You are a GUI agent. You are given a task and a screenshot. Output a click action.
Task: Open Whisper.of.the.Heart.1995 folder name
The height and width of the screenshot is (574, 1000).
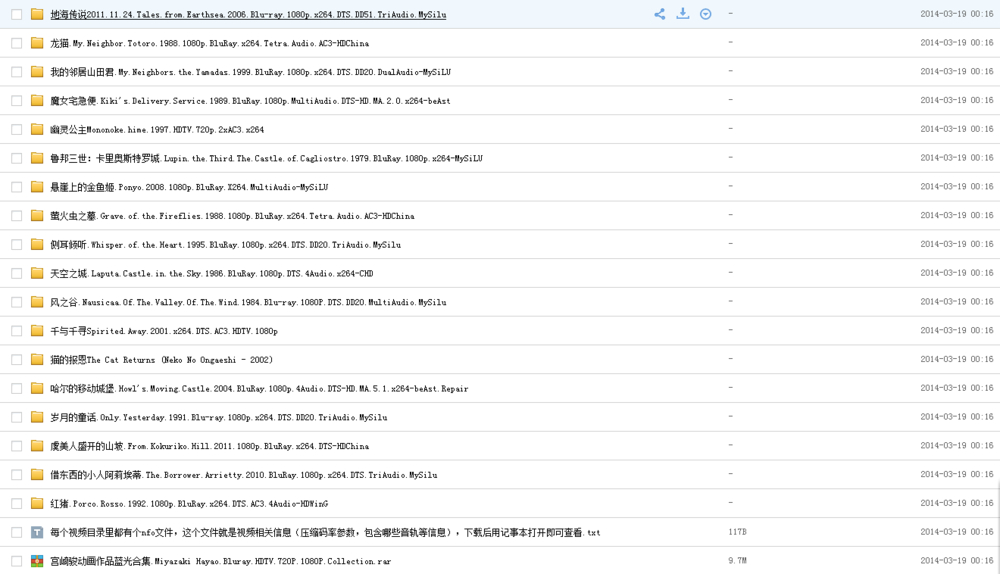tap(226, 244)
